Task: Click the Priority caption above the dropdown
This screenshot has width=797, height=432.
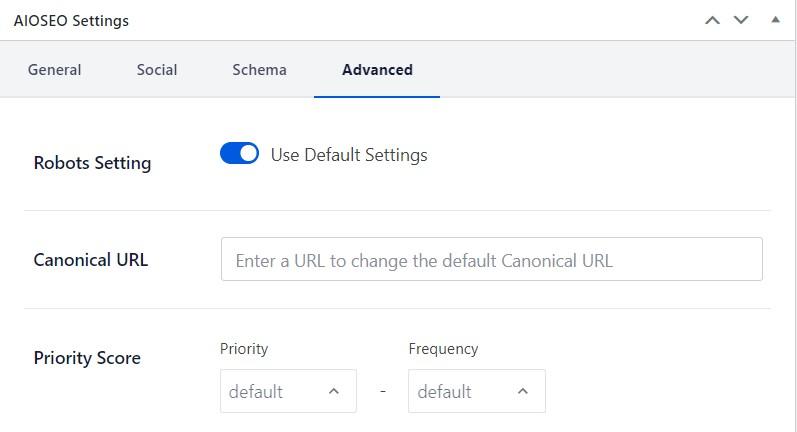Action: (x=244, y=349)
